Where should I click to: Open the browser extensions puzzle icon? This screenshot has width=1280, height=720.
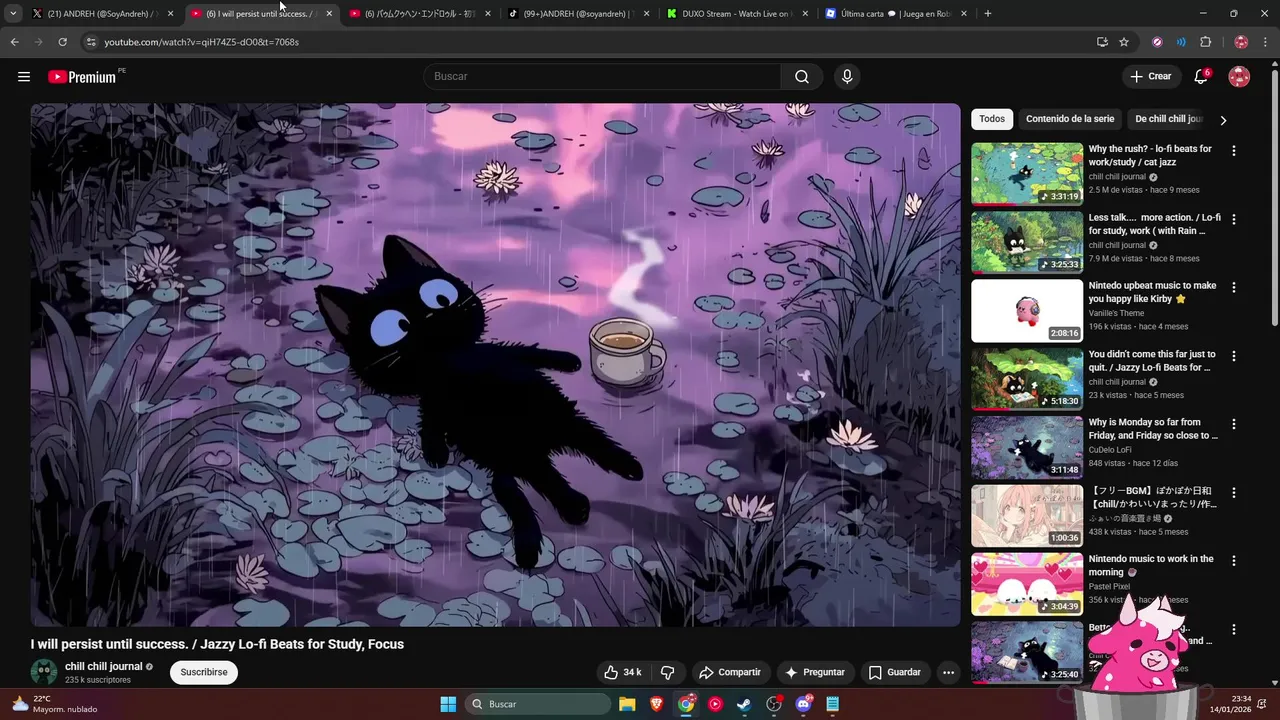[1205, 42]
